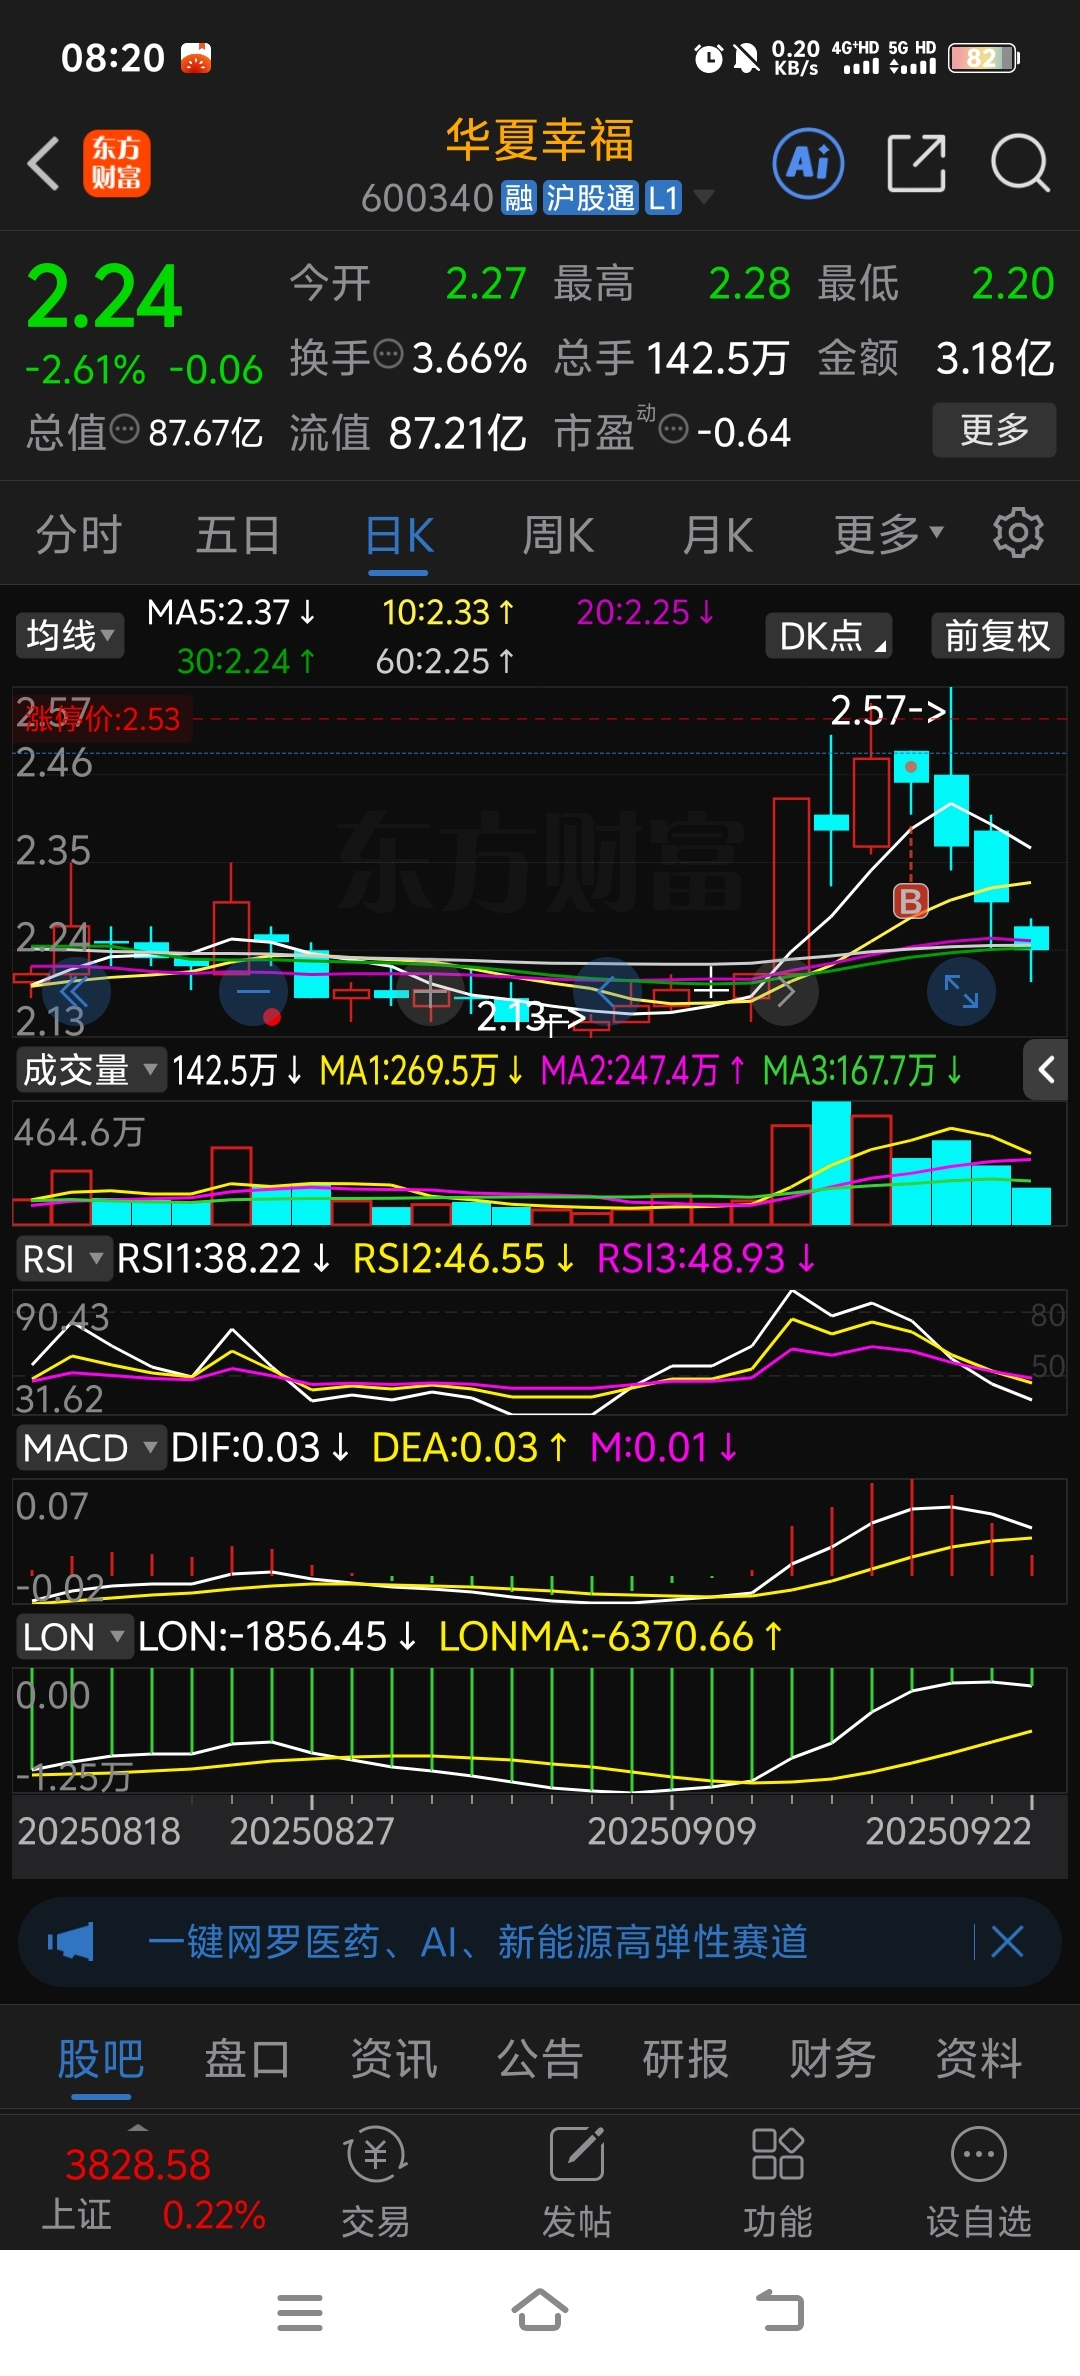Image resolution: width=1080 pixels, height=2376 pixels.
Task: Open 资料 tab
Action: (979, 2058)
